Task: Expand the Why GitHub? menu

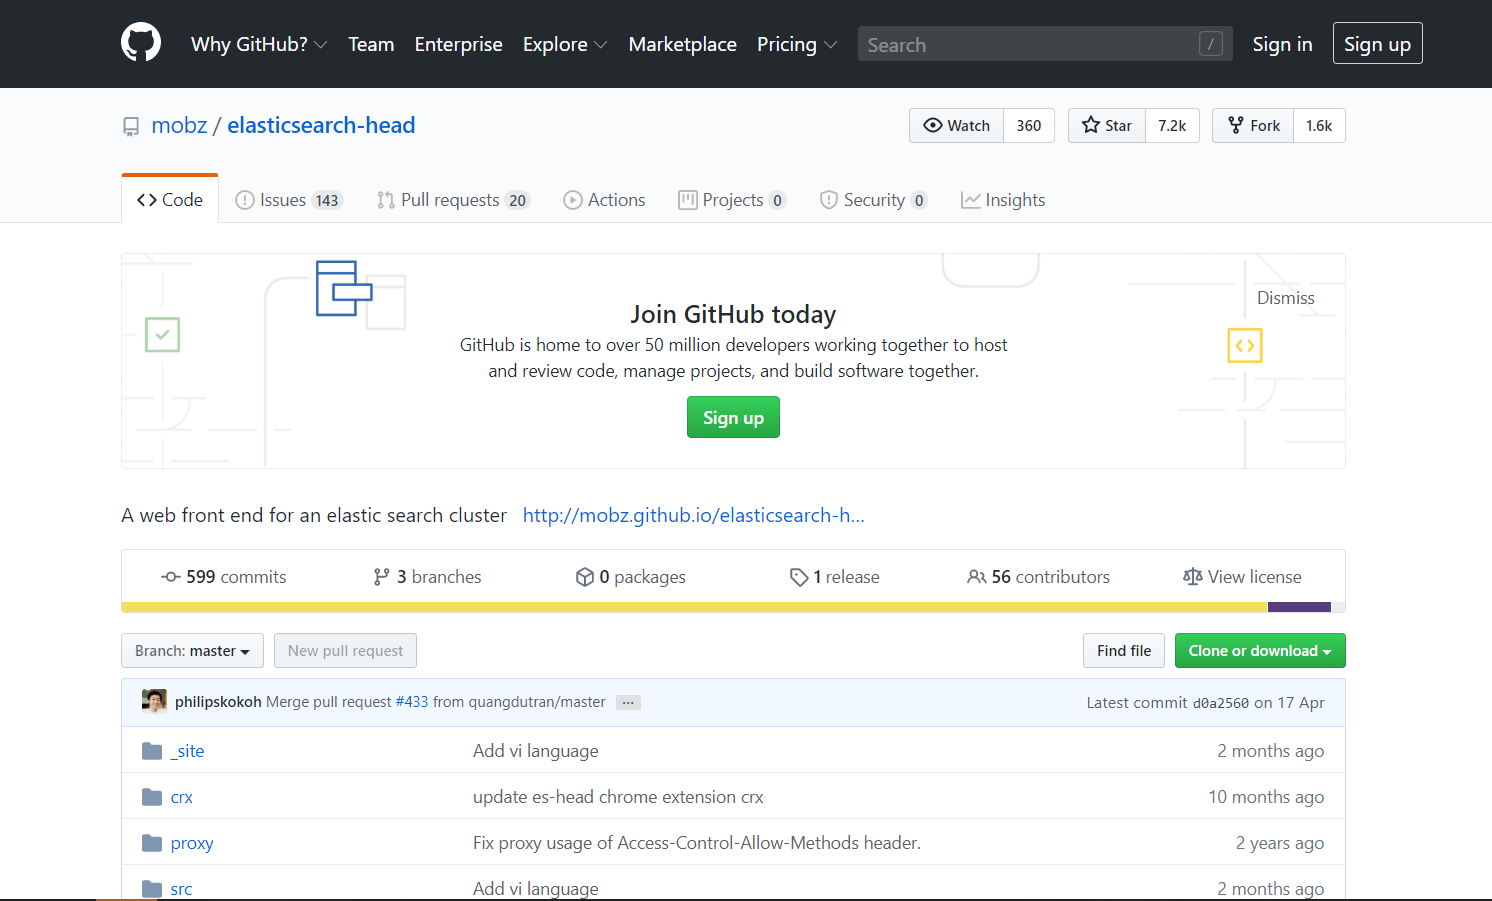Action: 259,44
